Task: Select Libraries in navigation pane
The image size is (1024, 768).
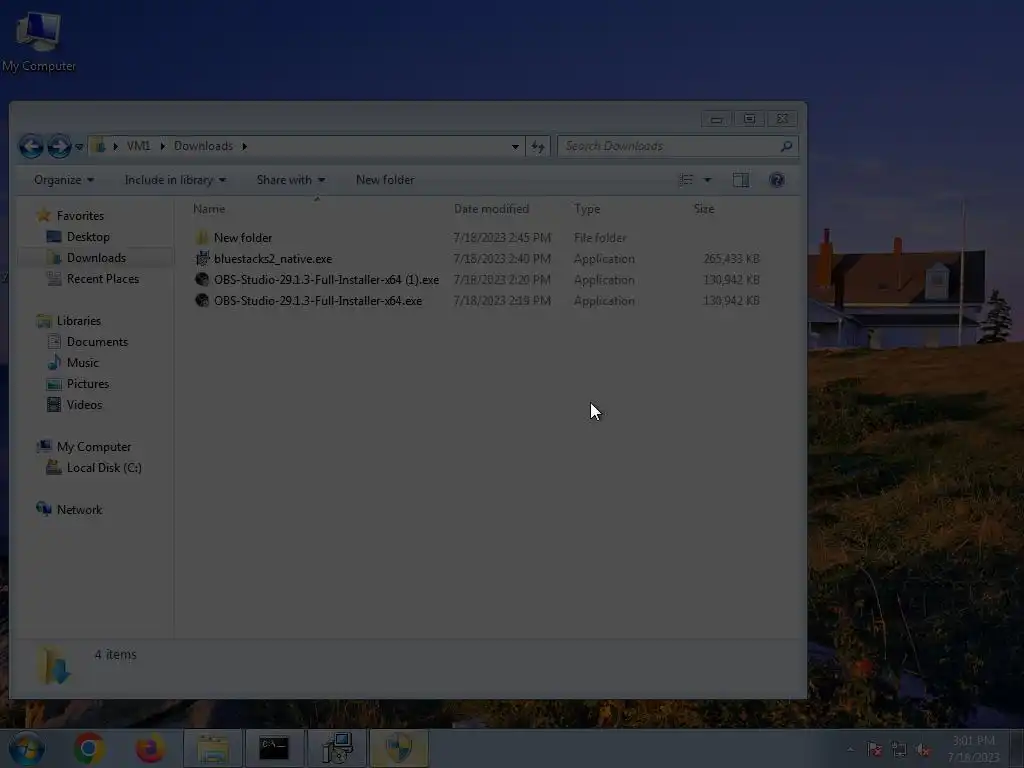Action: tap(78, 321)
